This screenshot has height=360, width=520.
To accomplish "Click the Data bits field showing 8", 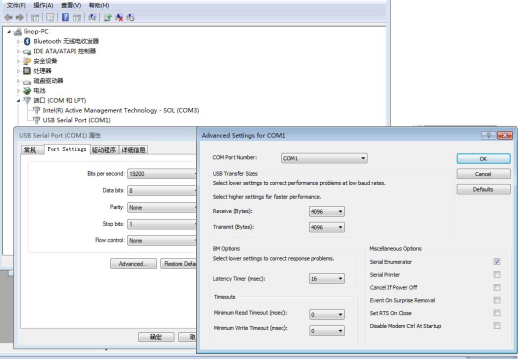I will click(x=162, y=190).
